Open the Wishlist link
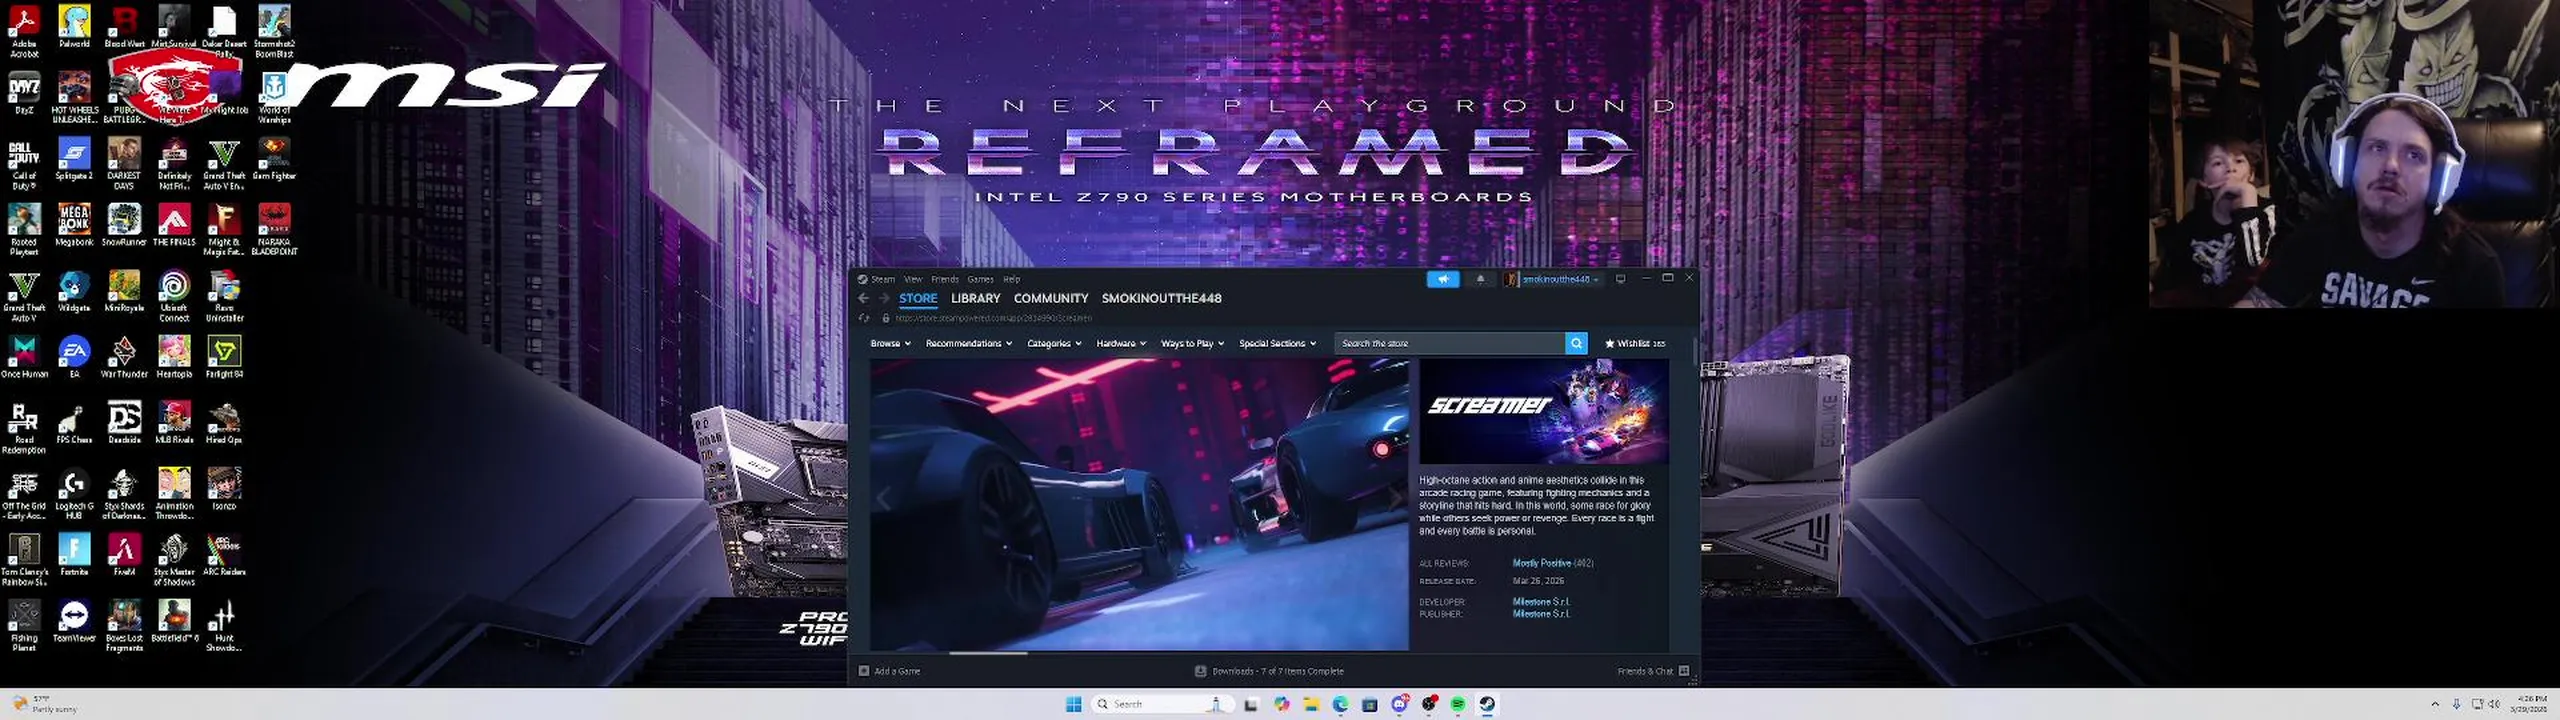 pyautogui.click(x=1635, y=343)
